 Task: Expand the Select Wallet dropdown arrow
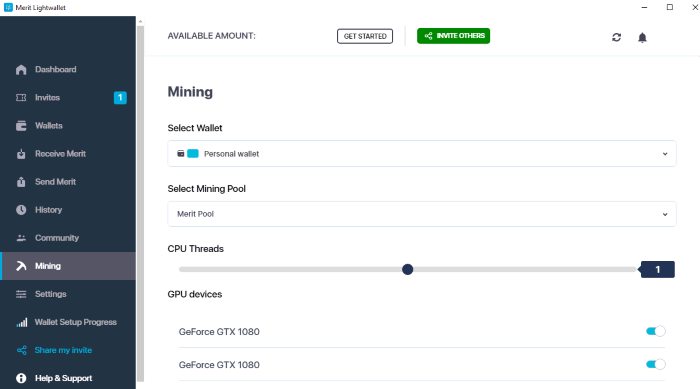coord(665,154)
